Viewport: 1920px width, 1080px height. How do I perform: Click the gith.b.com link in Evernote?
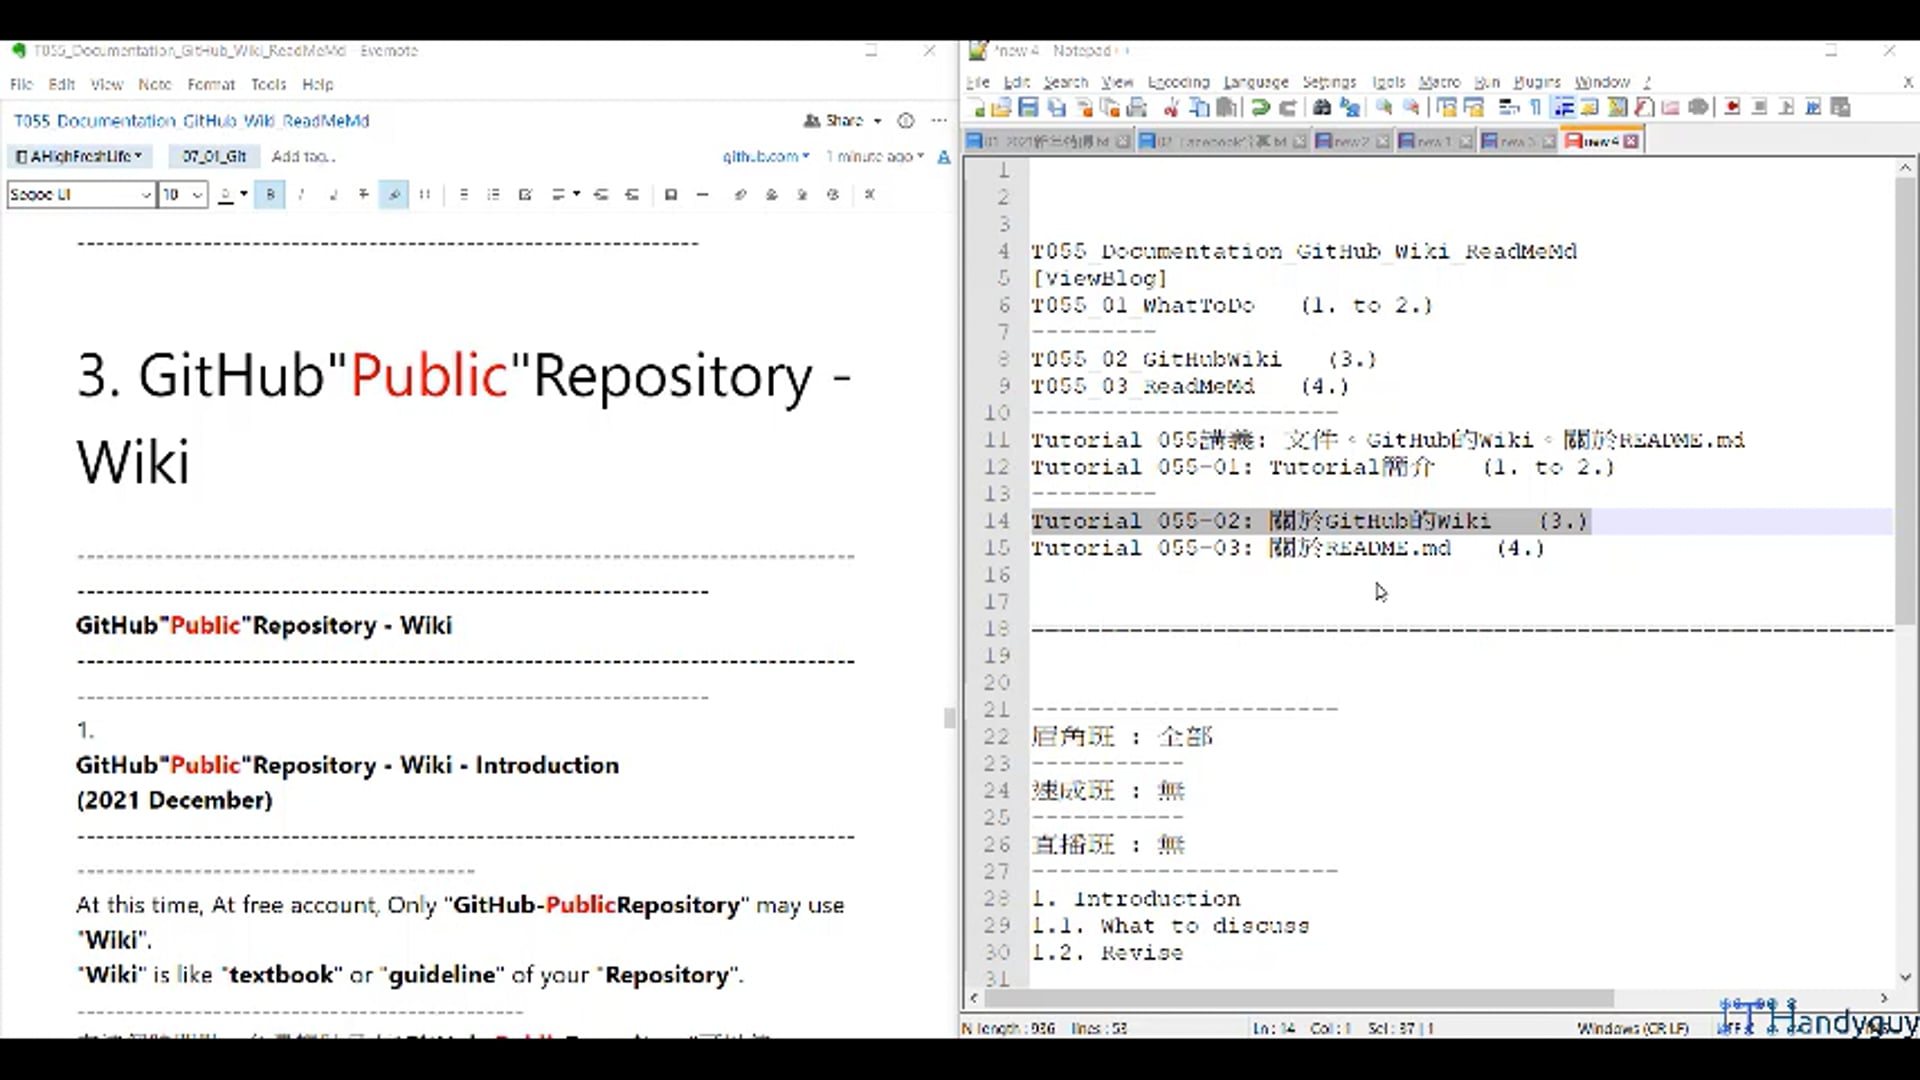[x=760, y=156]
